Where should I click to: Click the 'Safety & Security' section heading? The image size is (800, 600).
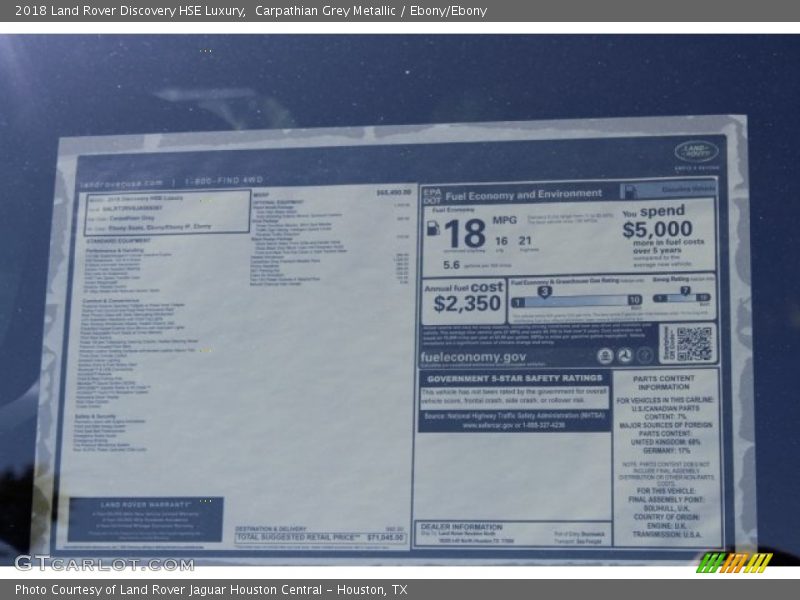click(95, 416)
